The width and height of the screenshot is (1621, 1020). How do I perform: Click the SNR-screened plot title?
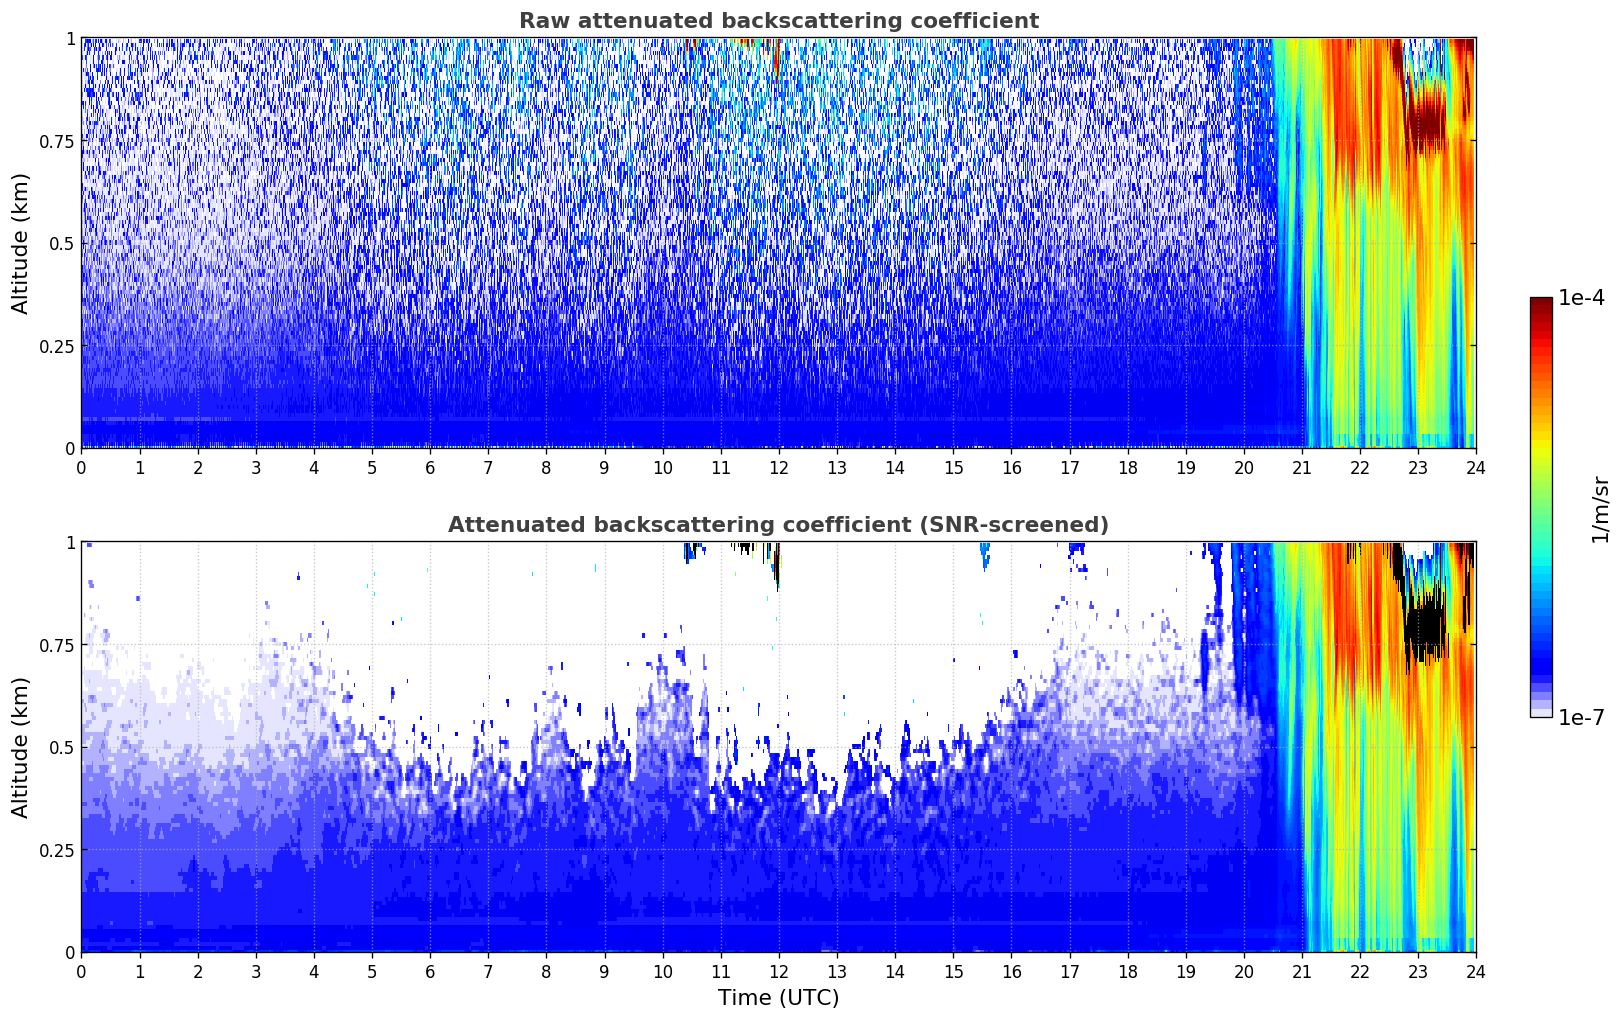click(x=778, y=525)
